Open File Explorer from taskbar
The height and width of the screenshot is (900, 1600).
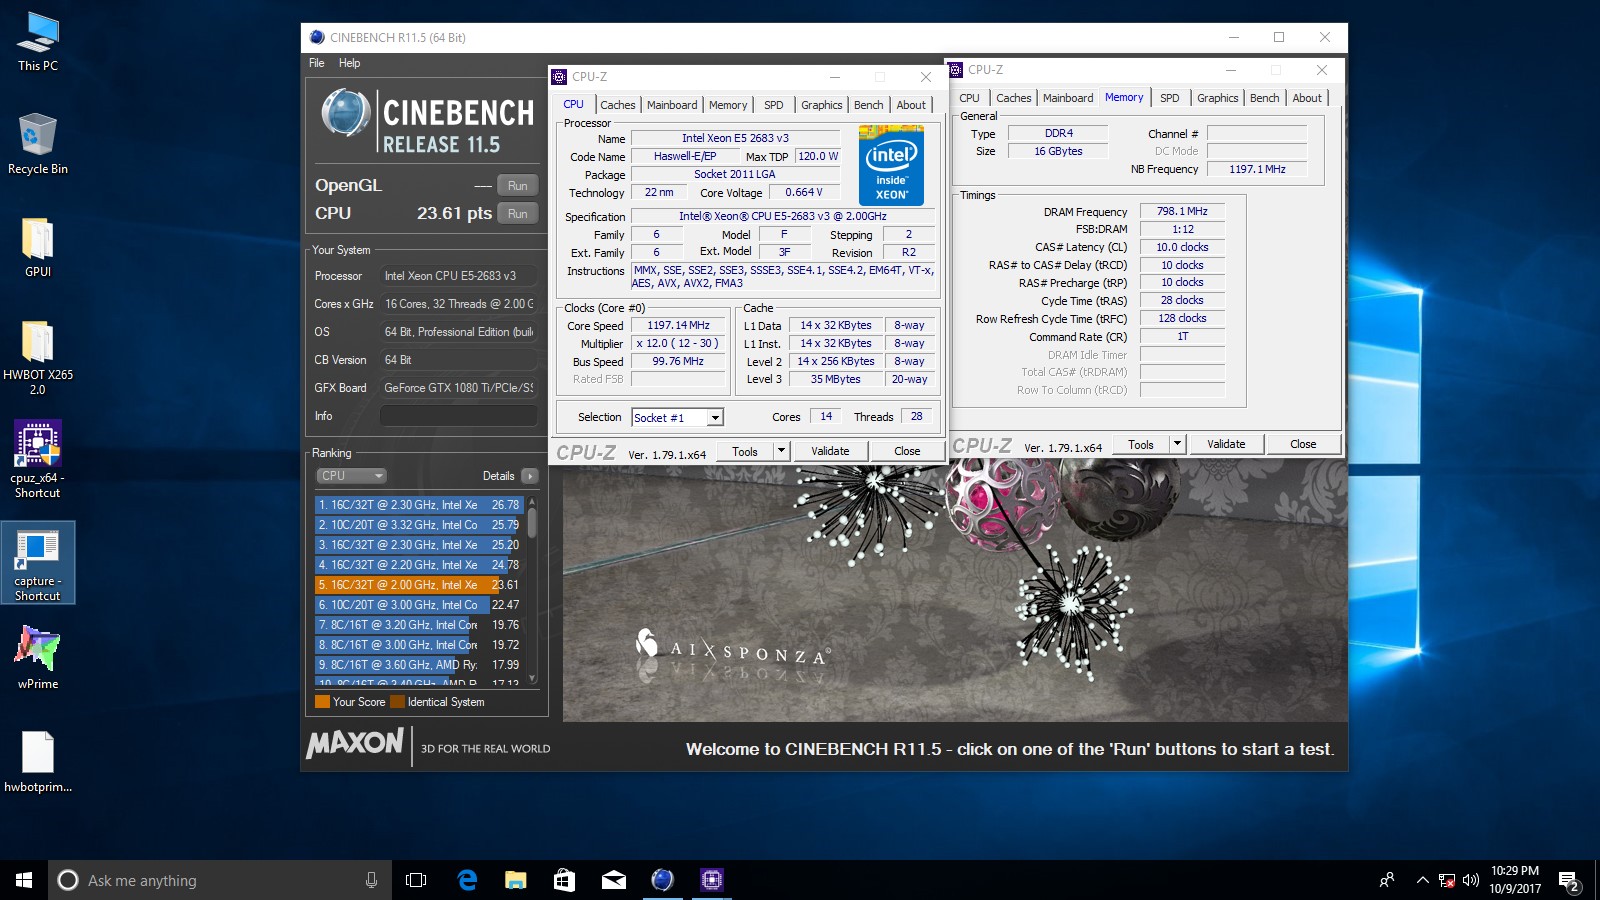tap(516, 880)
